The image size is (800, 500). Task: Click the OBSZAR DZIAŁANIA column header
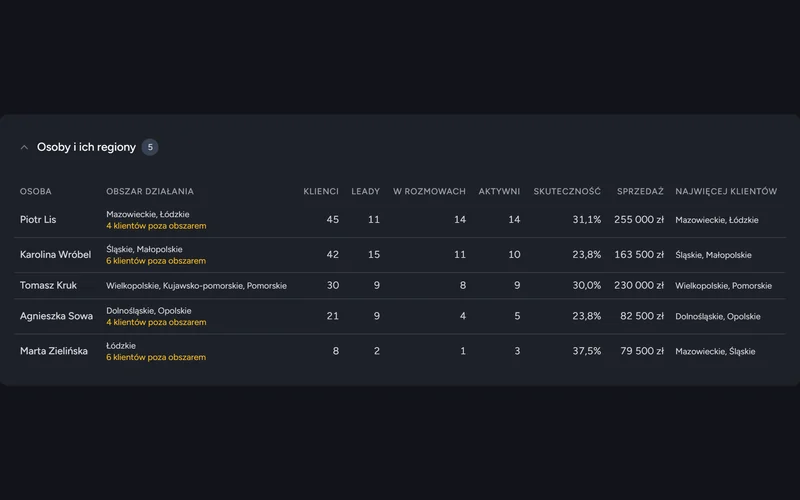(x=150, y=191)
